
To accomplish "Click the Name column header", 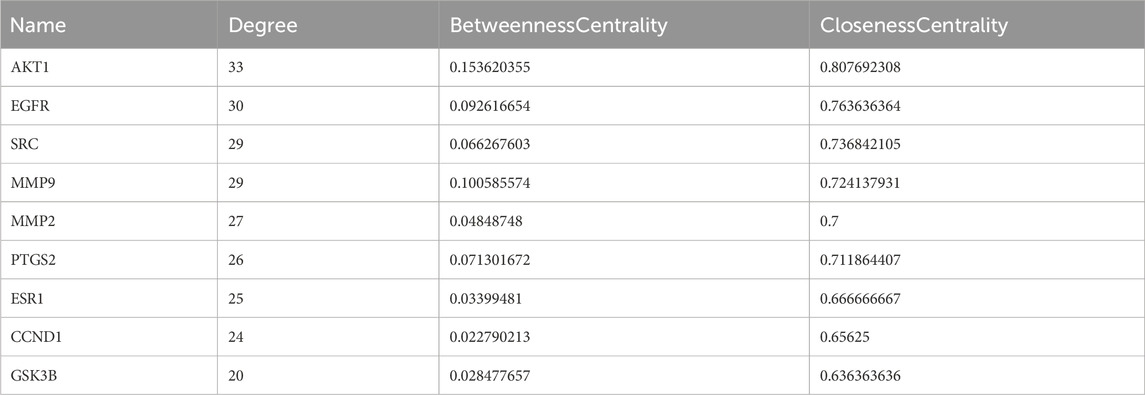I will 38,25.
